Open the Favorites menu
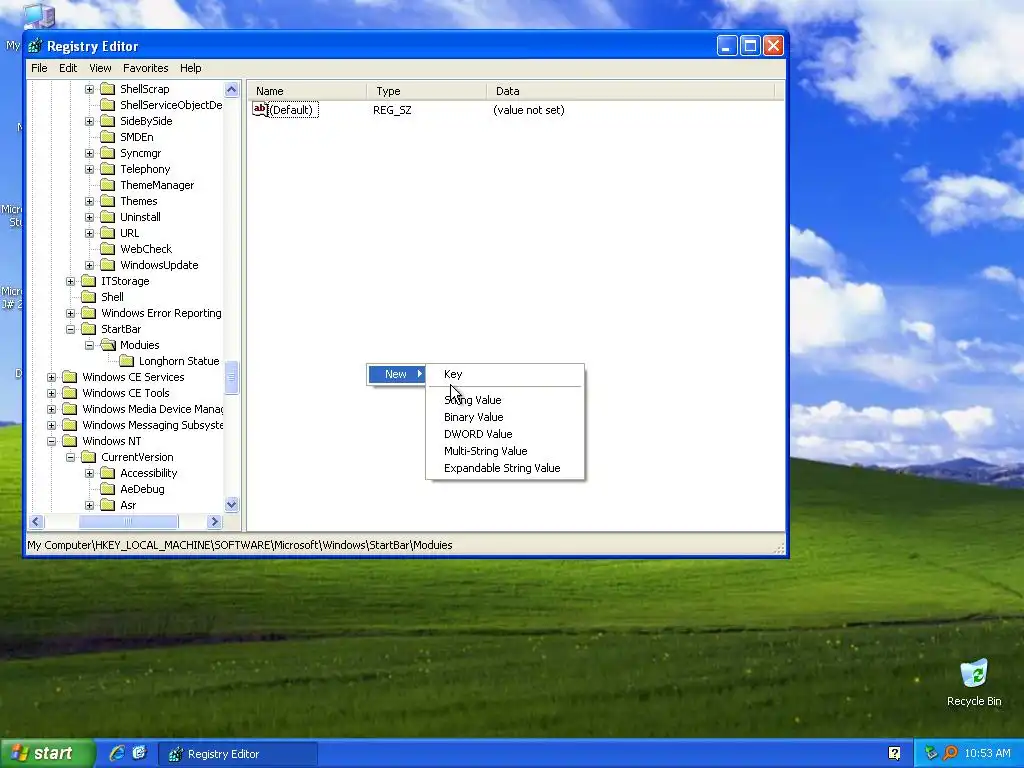 click(x=146, y=68)
